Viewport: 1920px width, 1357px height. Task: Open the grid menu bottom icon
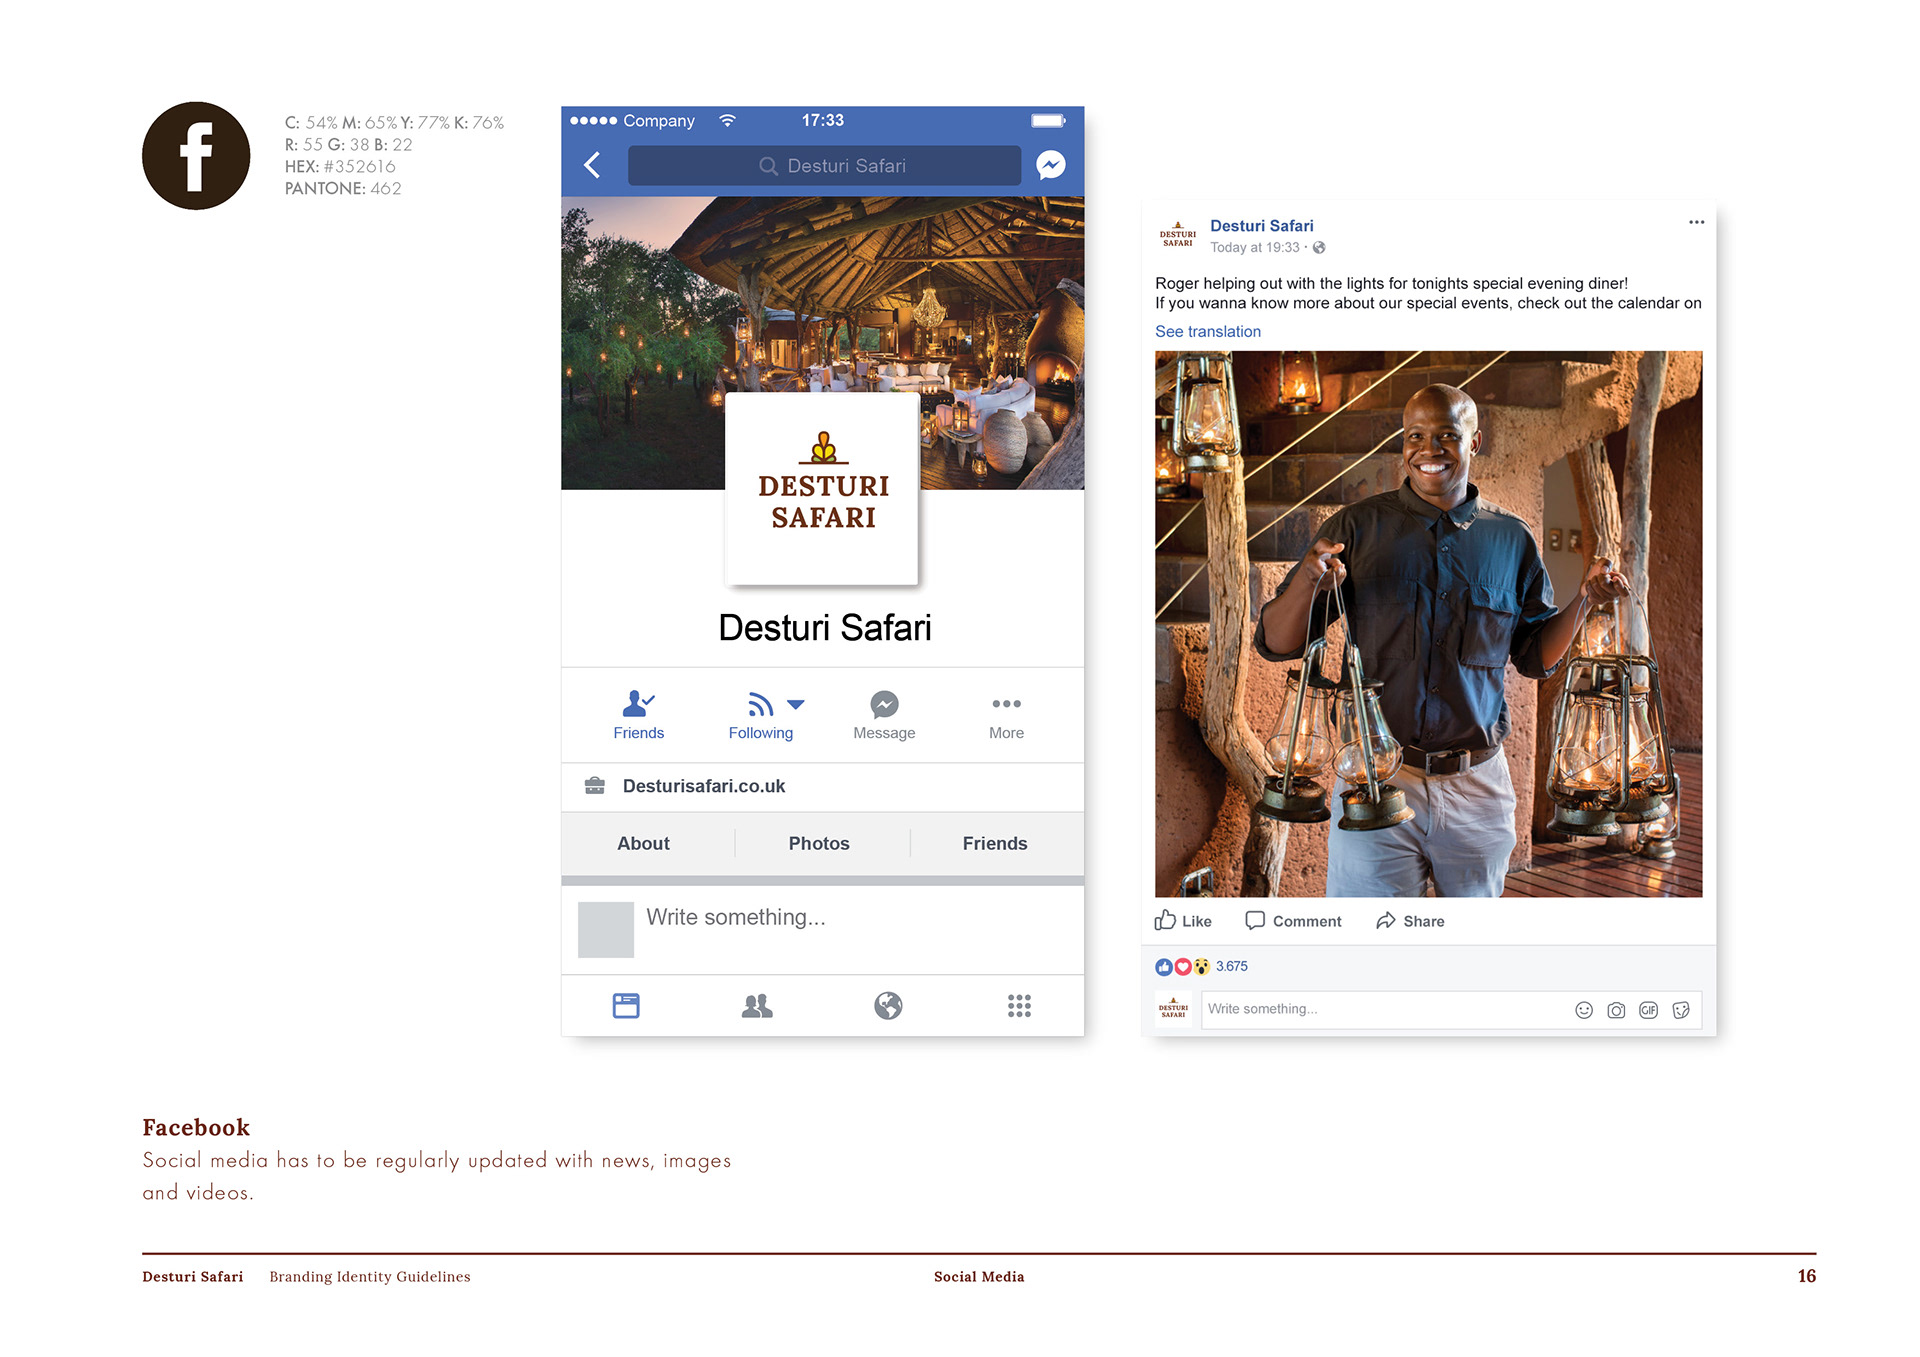click(1019, 1005)
